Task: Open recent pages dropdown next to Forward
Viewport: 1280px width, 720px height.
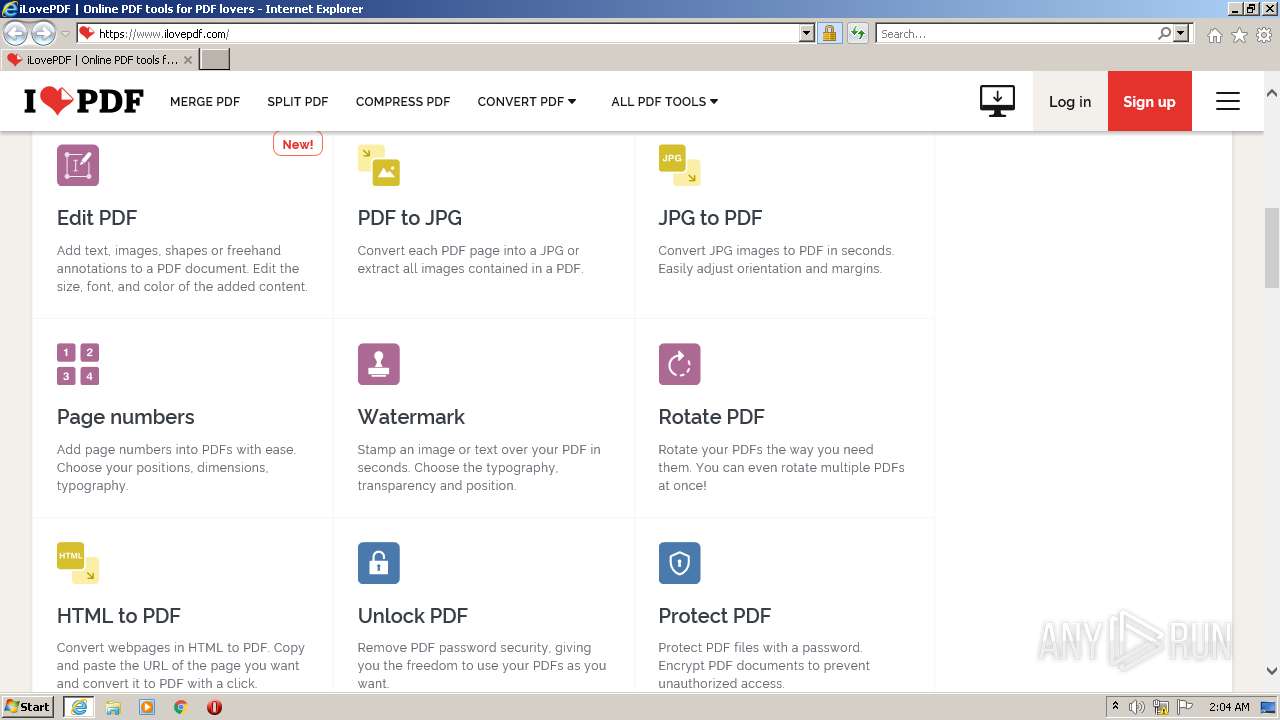Action: [65, 34]
